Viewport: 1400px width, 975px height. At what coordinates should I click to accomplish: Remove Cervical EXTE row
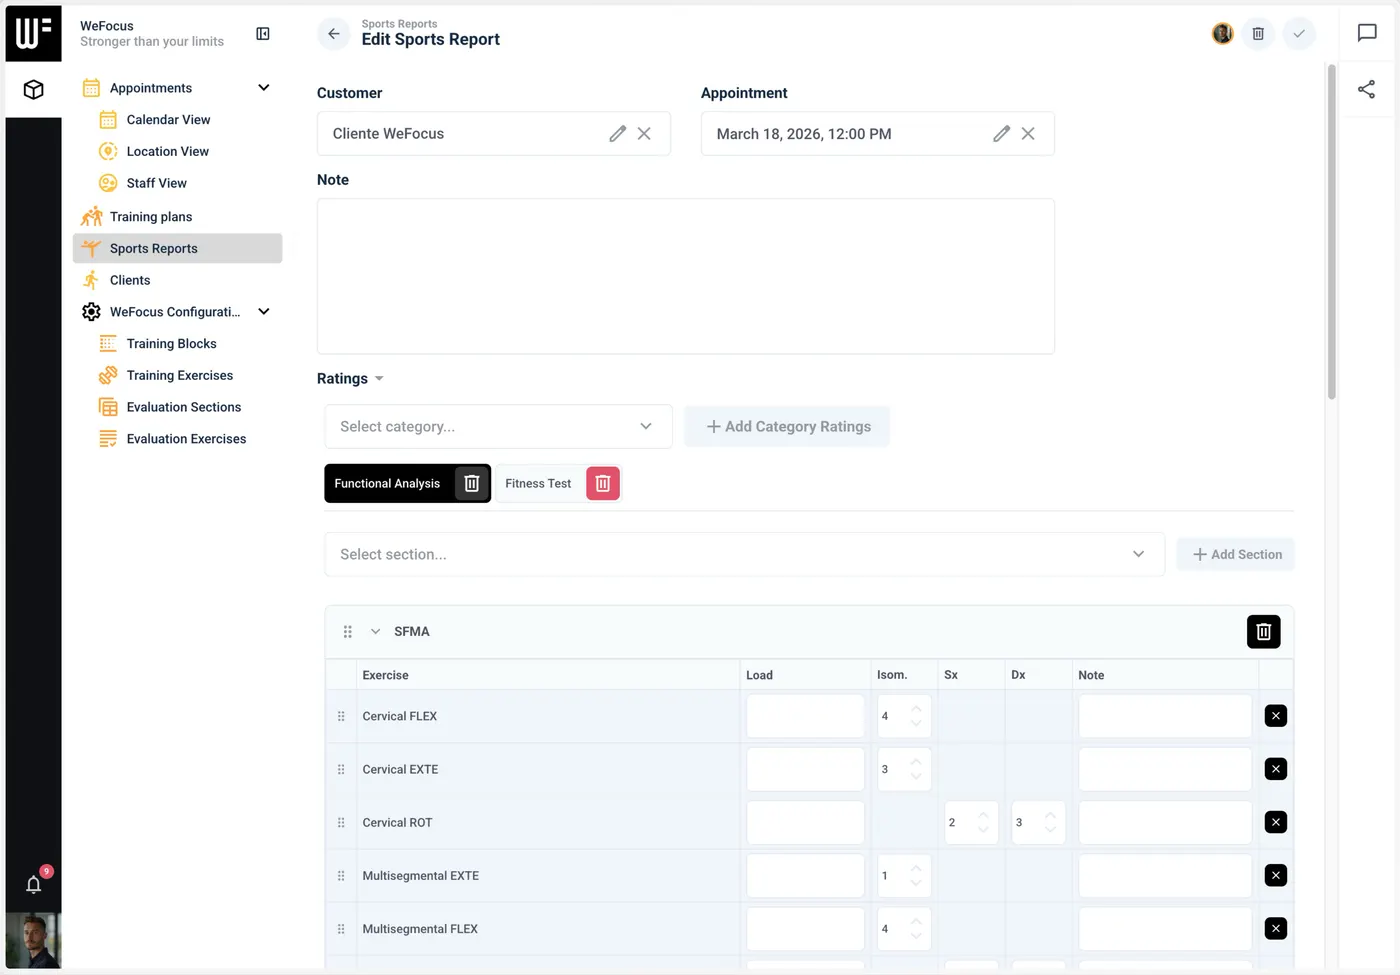tap(1276, 769)
